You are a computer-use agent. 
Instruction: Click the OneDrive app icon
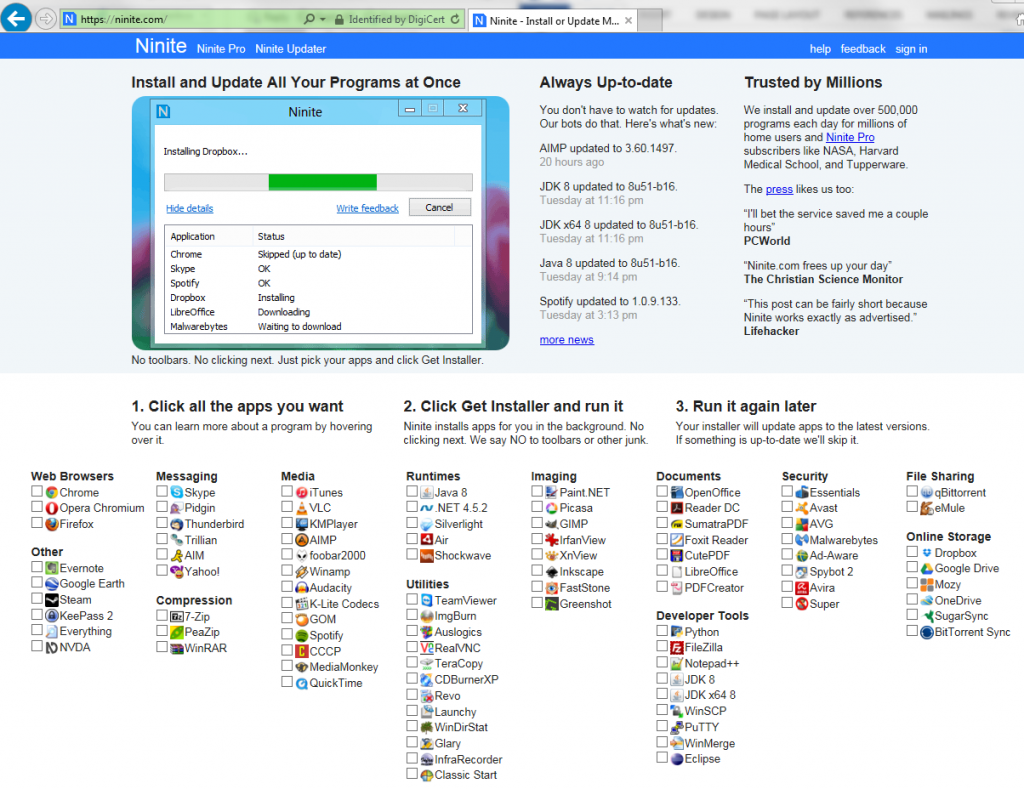point(927,600)
